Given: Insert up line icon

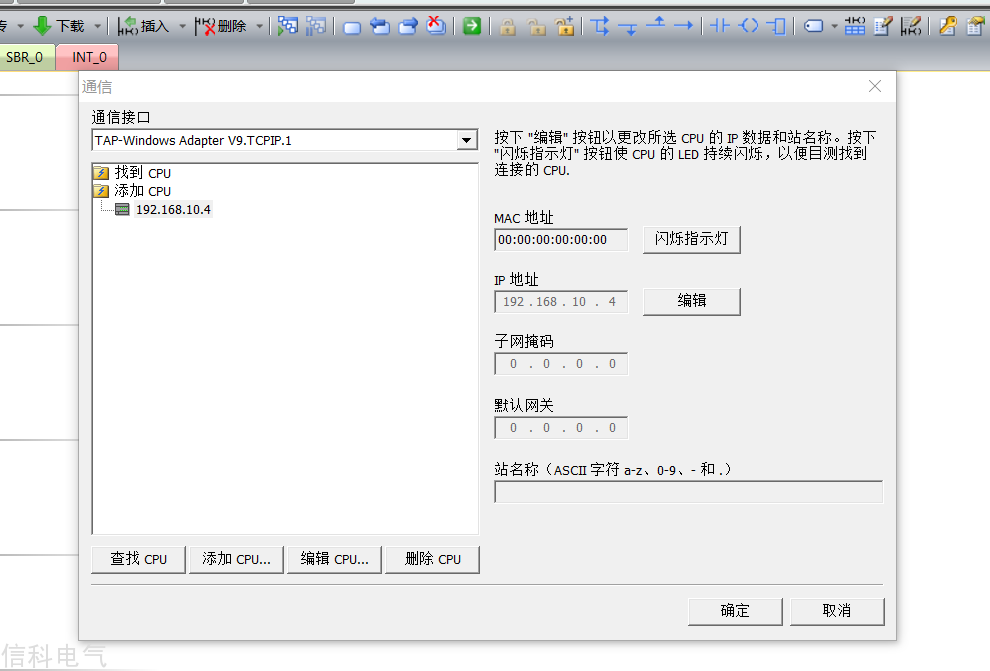Looking at the screenshot, I should [657, 25].
